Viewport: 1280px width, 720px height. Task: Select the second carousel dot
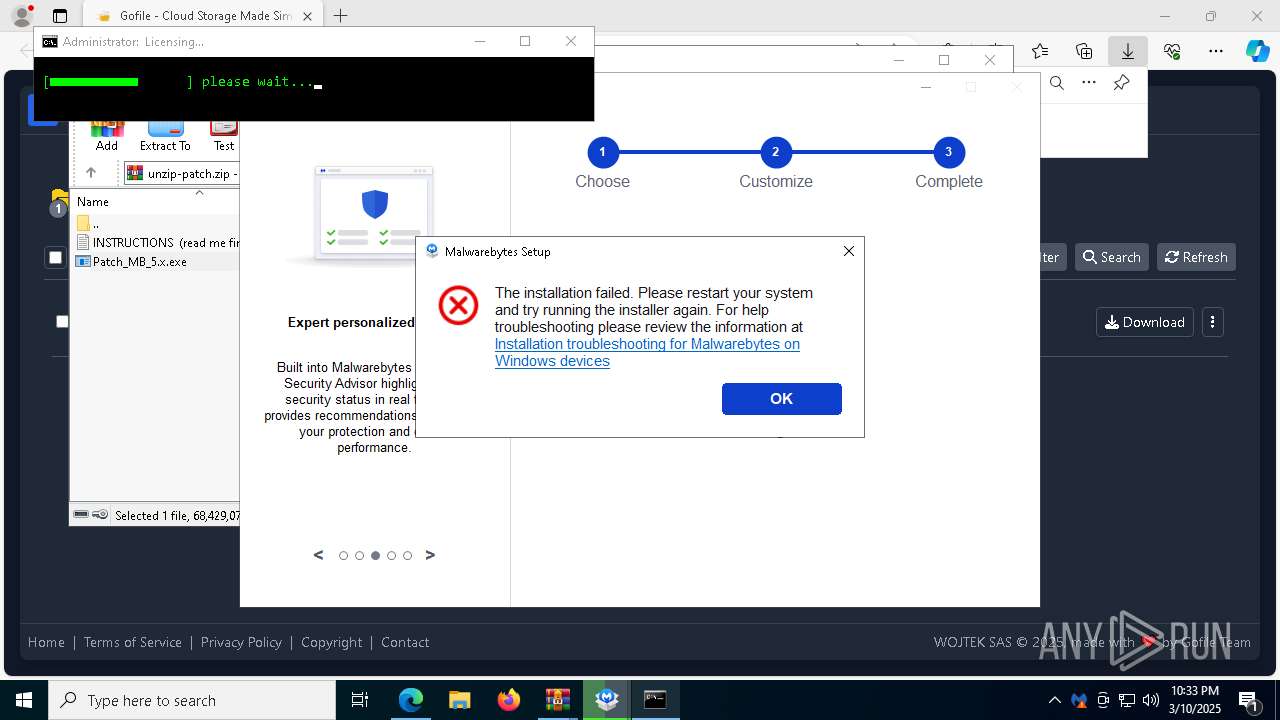coord(359,555)
